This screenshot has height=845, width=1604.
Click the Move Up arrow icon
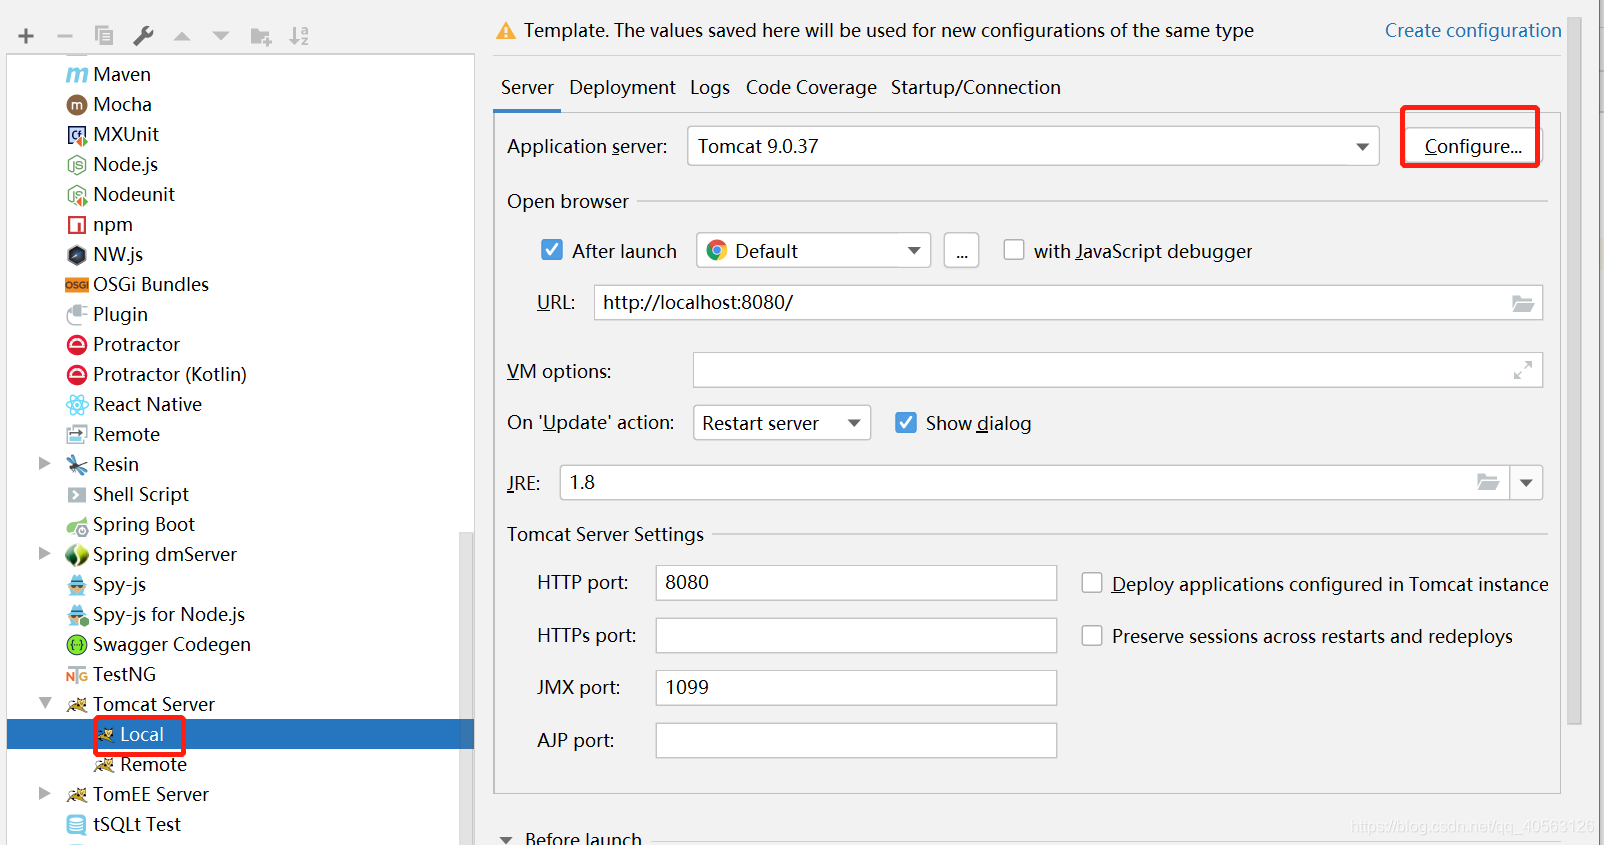coord(182,36)
